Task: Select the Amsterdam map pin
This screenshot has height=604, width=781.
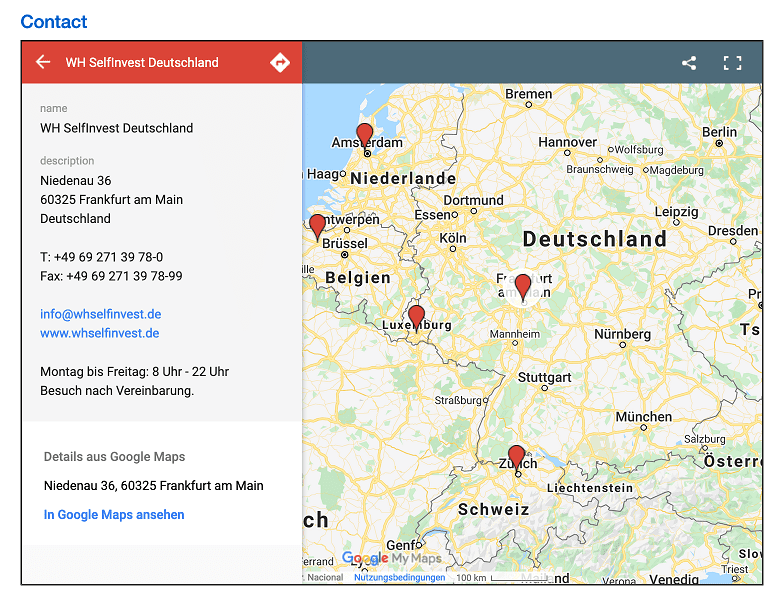Action: pyautogui.click(x=365, y=135)
